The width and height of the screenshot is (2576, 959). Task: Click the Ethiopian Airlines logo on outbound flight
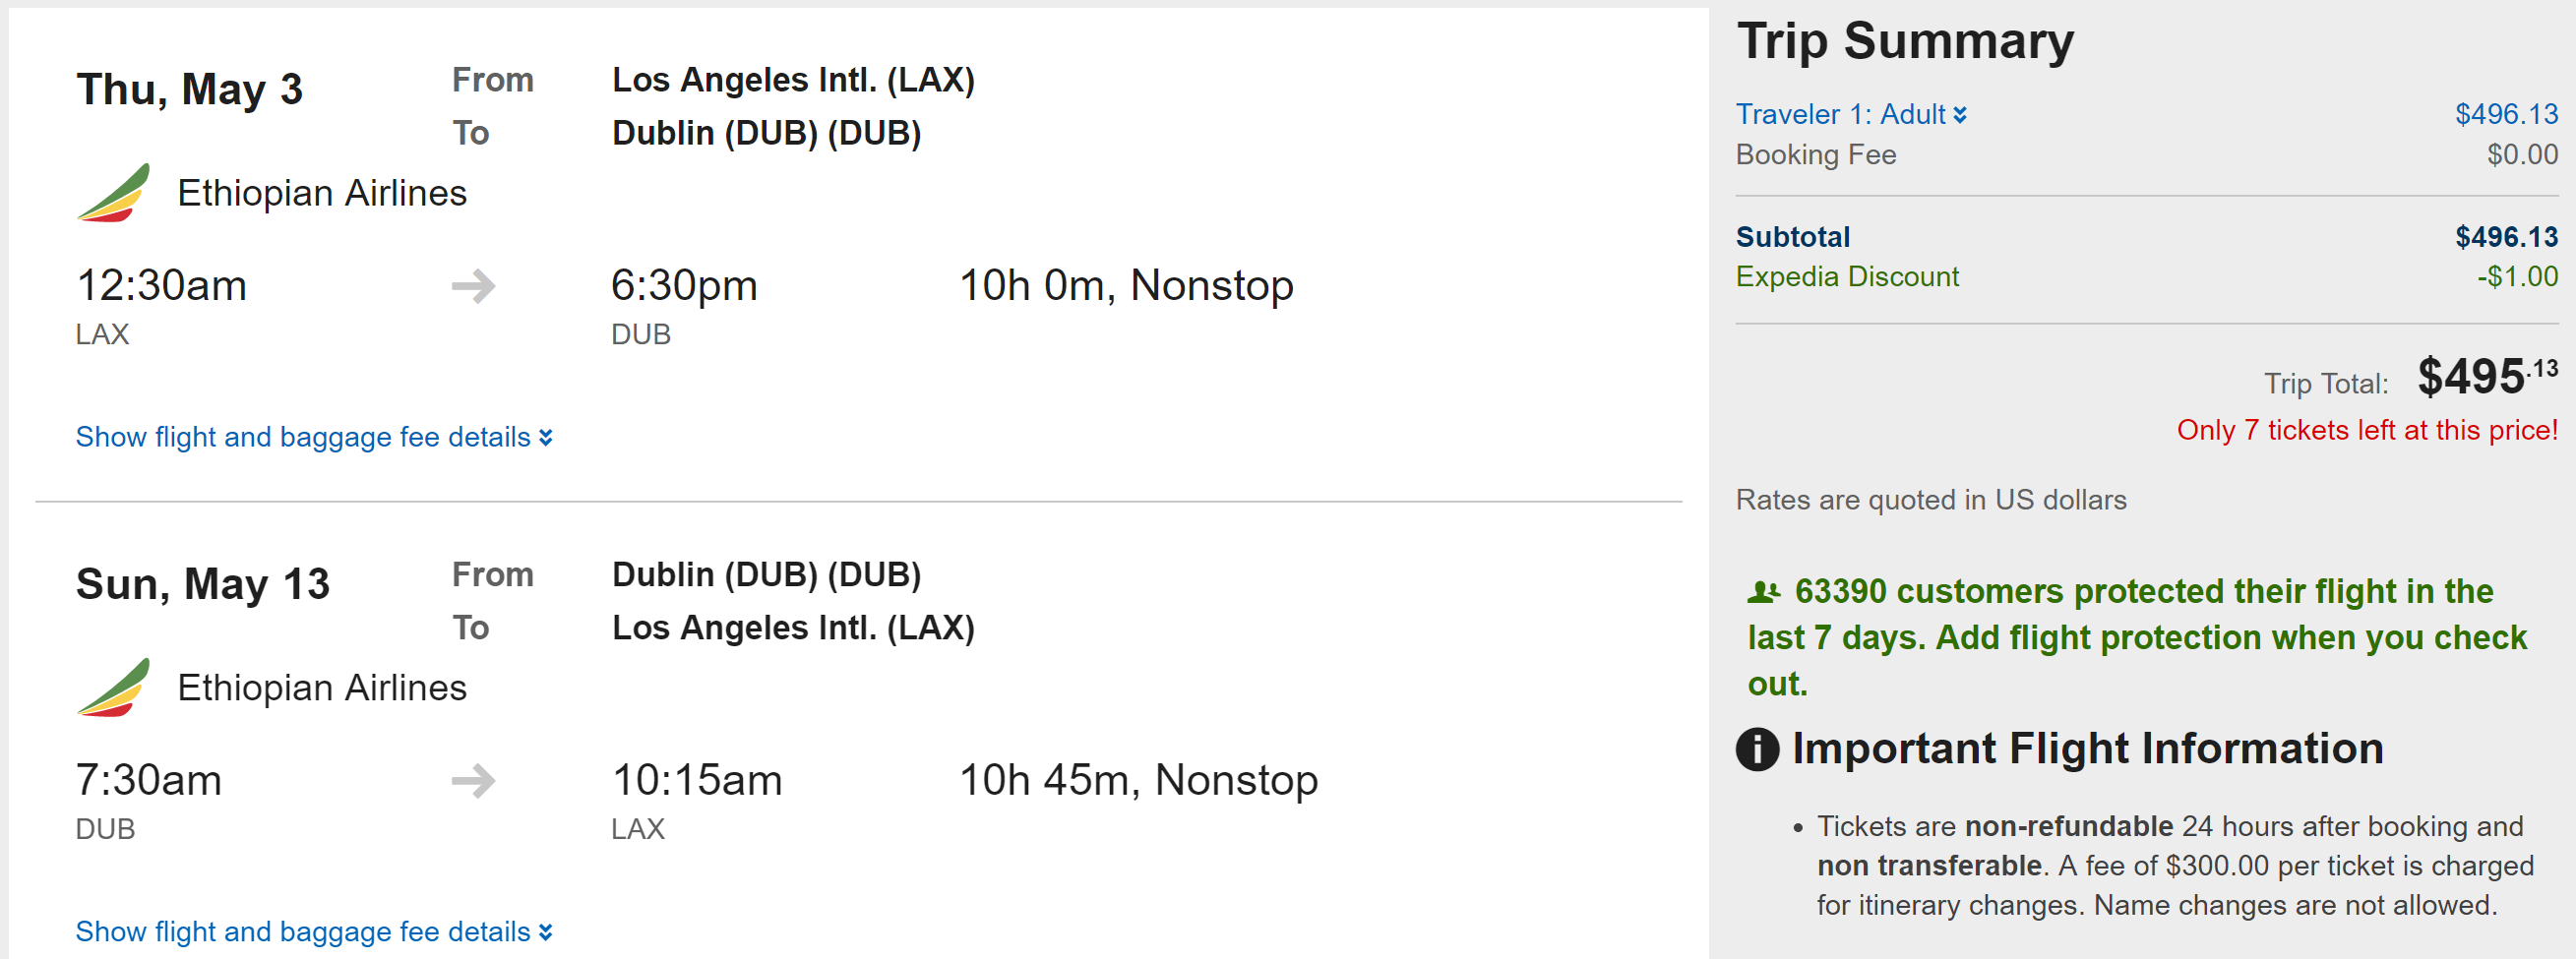pos(113,193)
